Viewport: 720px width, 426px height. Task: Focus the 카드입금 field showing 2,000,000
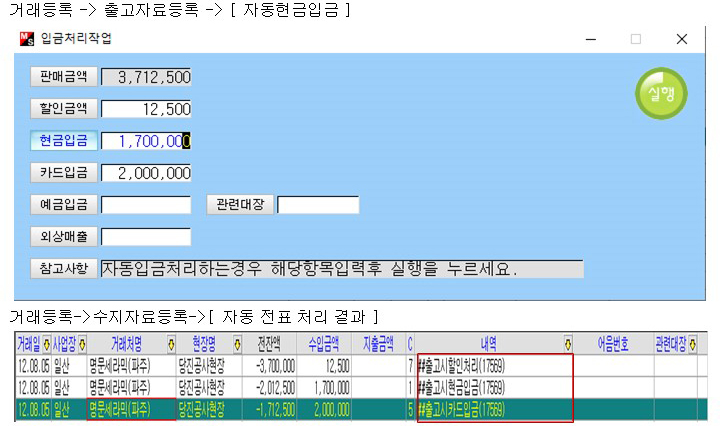(146, 173)
